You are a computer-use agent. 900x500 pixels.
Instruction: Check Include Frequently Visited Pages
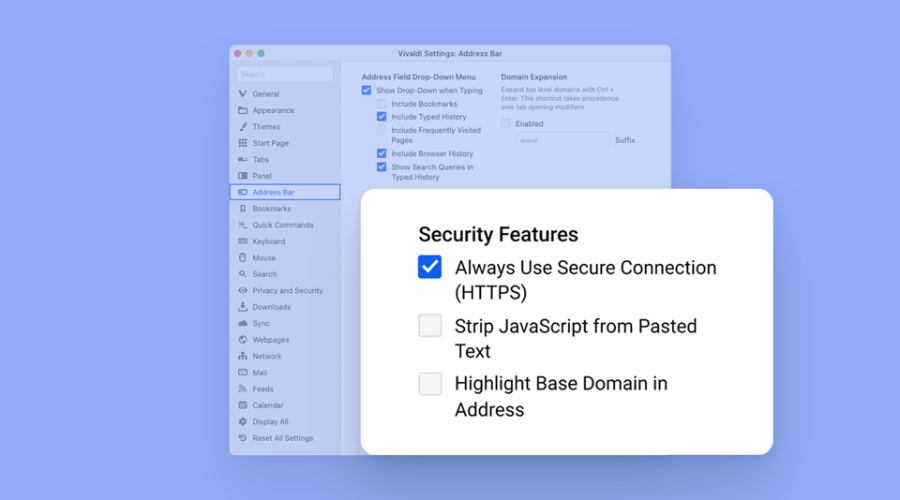click(x=382, y=130)
